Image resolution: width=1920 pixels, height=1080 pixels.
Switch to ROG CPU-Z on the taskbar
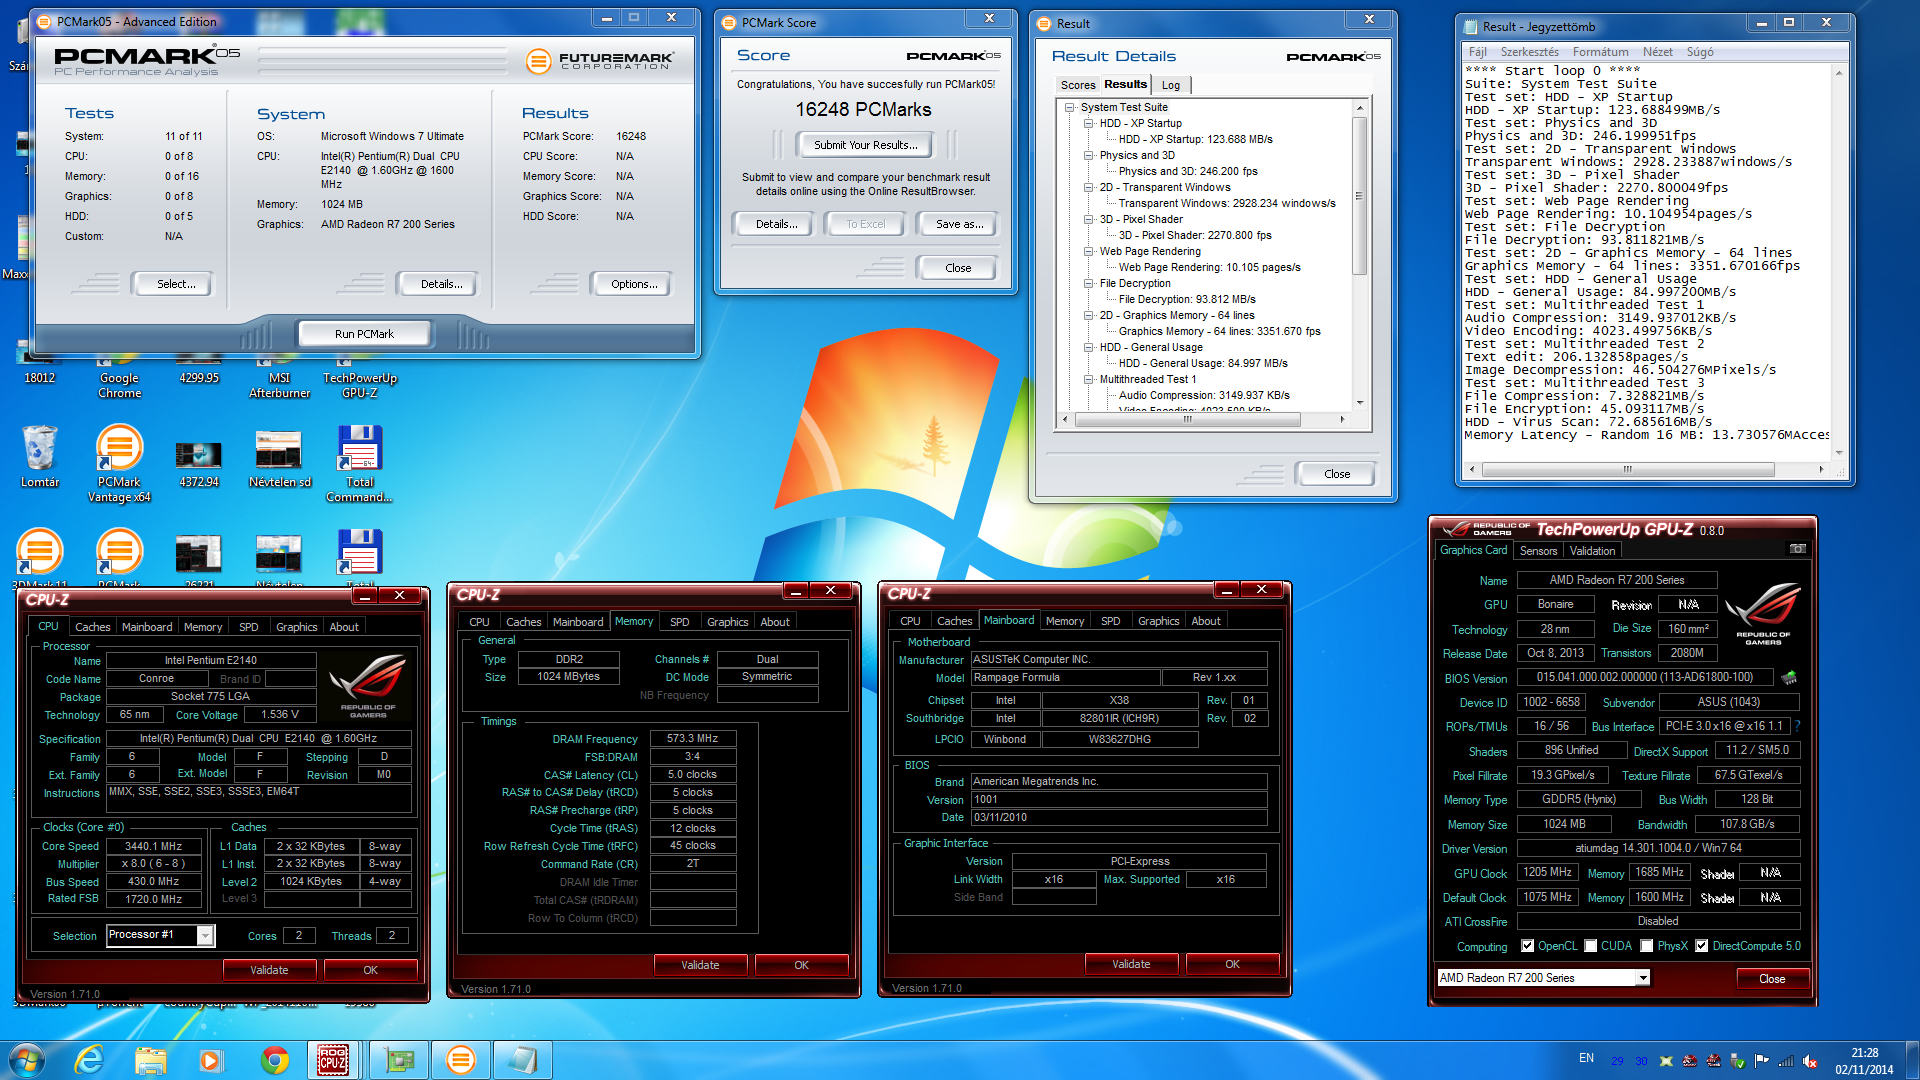coord(334,1060)
